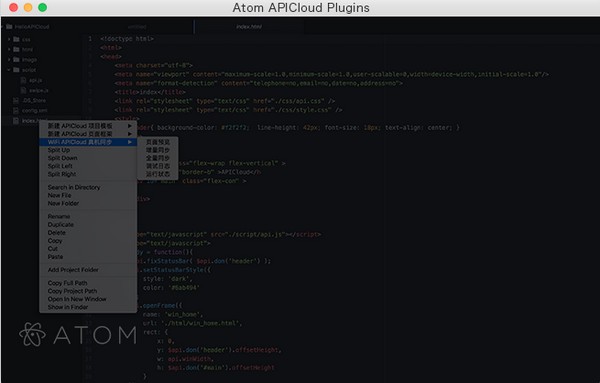Screen dimensions: 600x383
Task: Click the .DS_Store file icon
Action: click(16, 100)
